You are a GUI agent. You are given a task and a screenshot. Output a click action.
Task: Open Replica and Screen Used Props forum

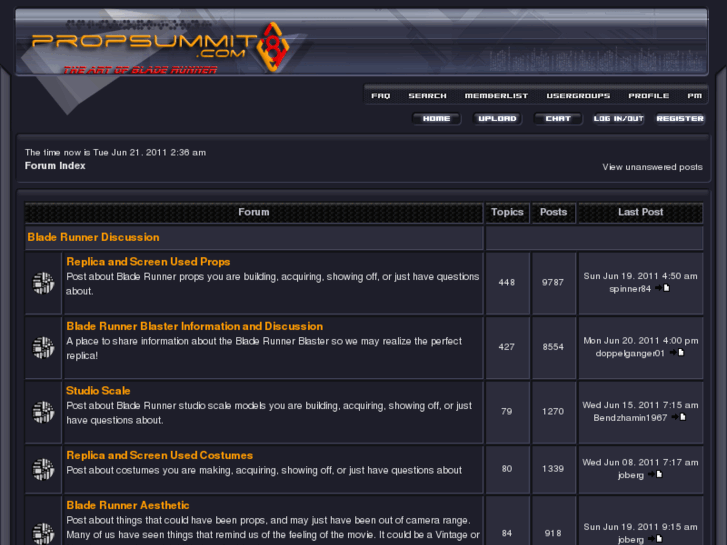click(x=148, y=262)
